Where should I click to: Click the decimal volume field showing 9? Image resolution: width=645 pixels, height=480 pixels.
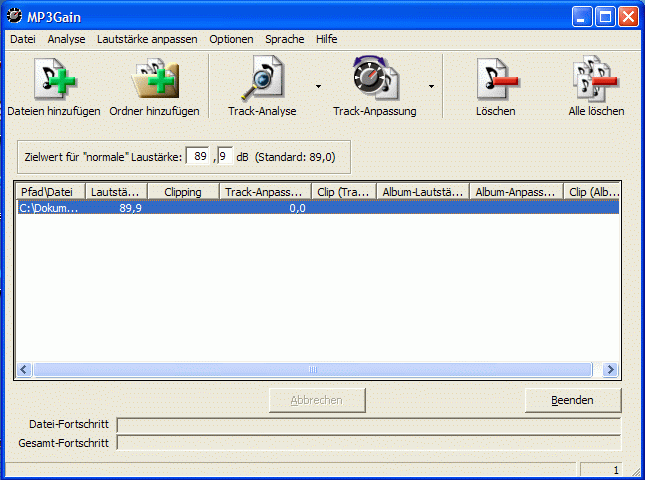pos(225,156)
